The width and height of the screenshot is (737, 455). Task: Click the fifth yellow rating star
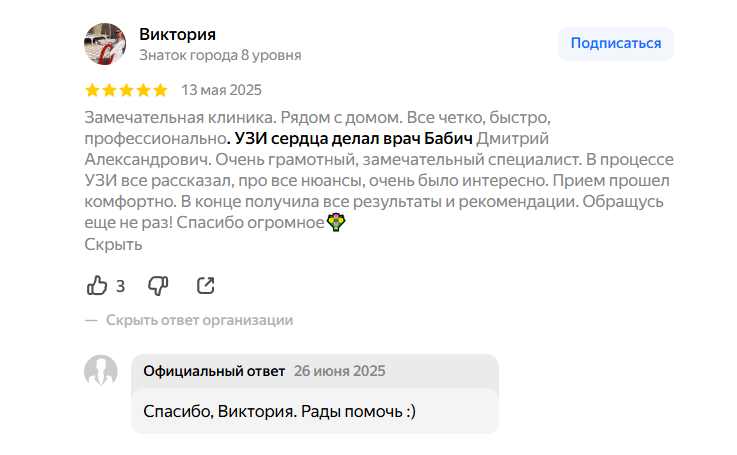pyautogui.click(x=160, y=90)
